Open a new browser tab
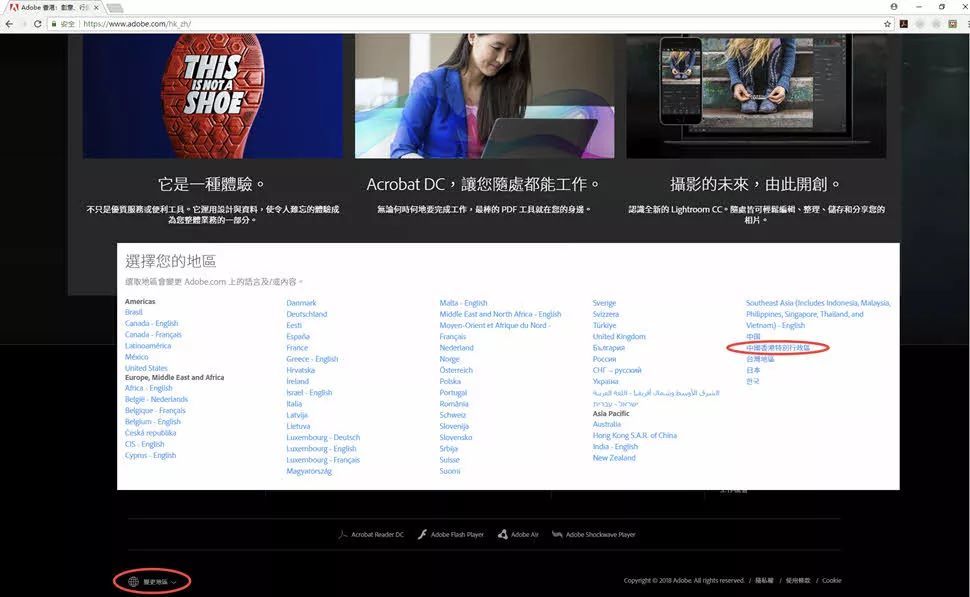 click(115, 7)
